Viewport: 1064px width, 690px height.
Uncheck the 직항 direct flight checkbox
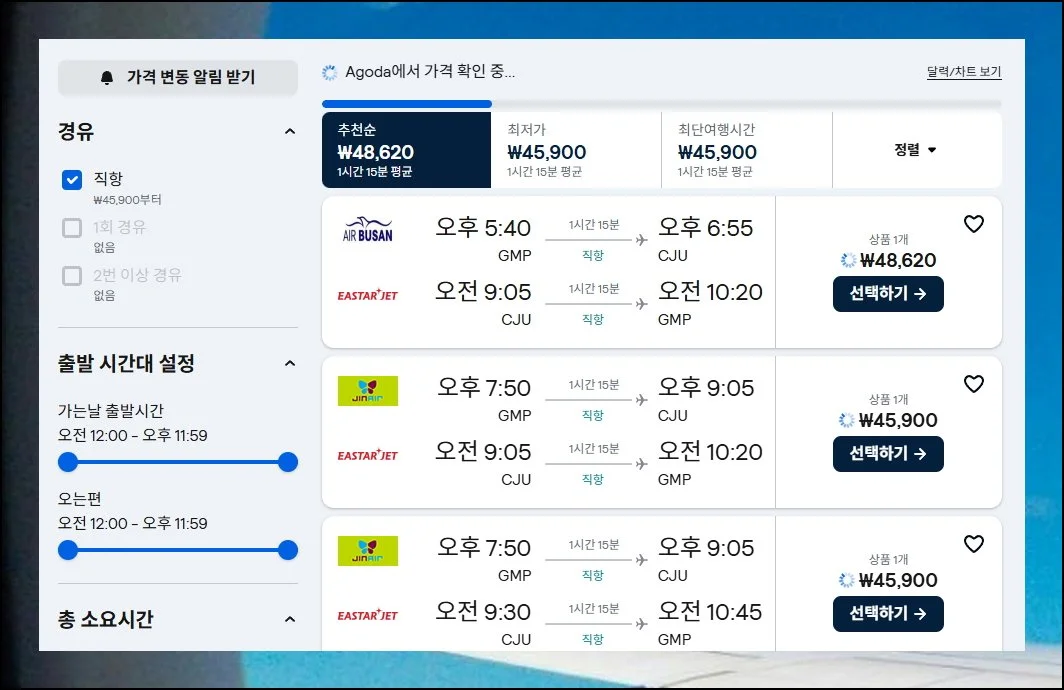(72, 180)
